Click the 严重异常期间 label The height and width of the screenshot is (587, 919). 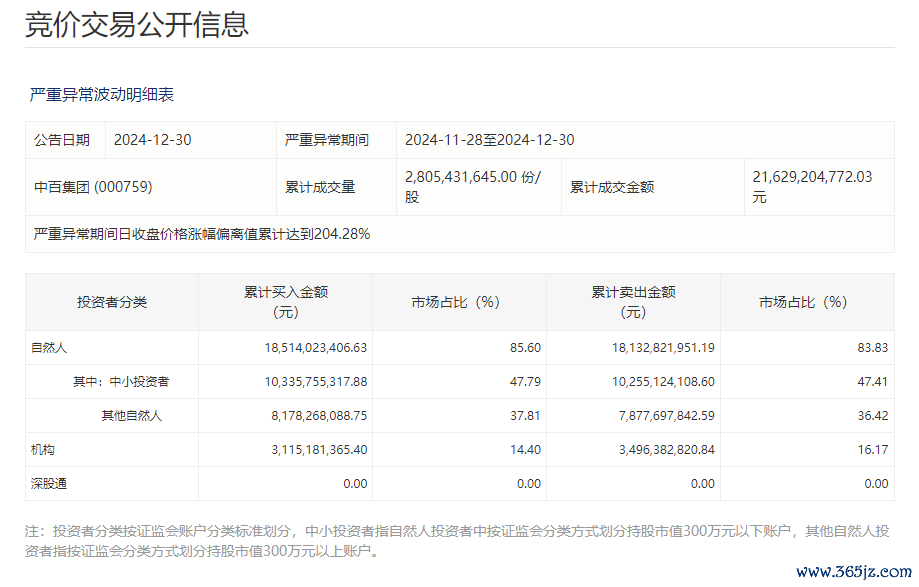(326, 140)
